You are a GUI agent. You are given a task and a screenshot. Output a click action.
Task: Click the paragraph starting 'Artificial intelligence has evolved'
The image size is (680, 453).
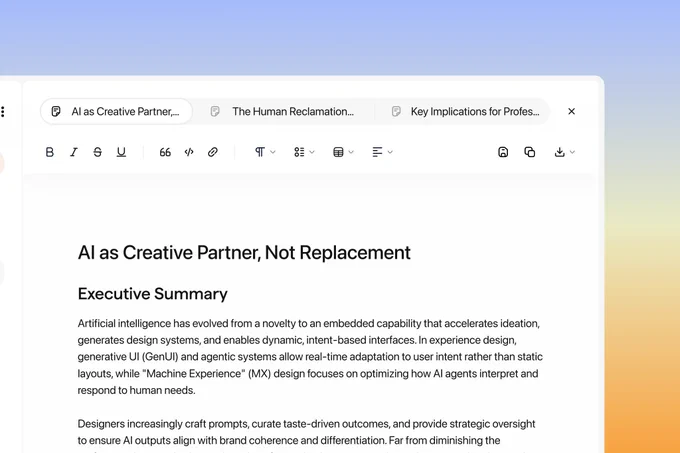[x=310, y=357]
